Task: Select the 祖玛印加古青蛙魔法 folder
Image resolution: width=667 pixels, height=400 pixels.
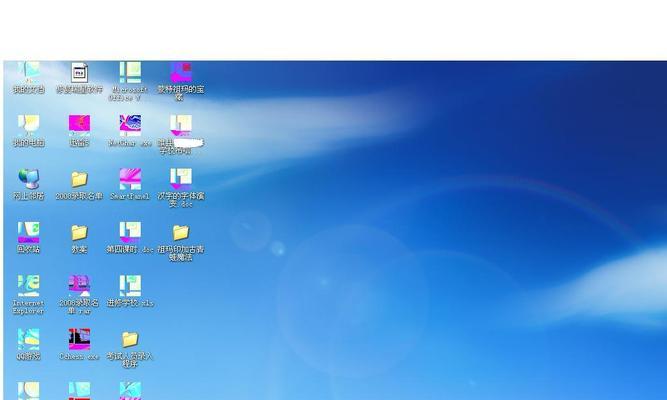Action: (181, 242)
